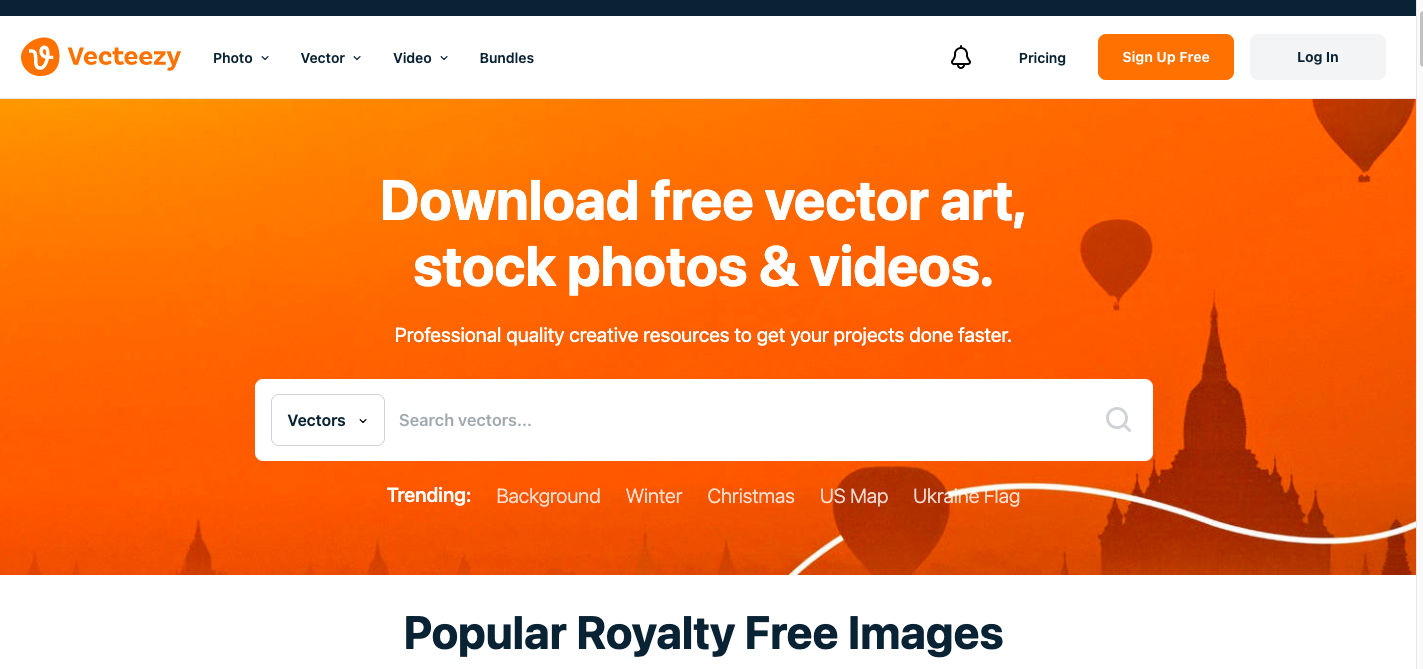This screenshot has width=1423, height=669.
Task: Select the trending Christmas link
Action: click(x=751, y=496)
